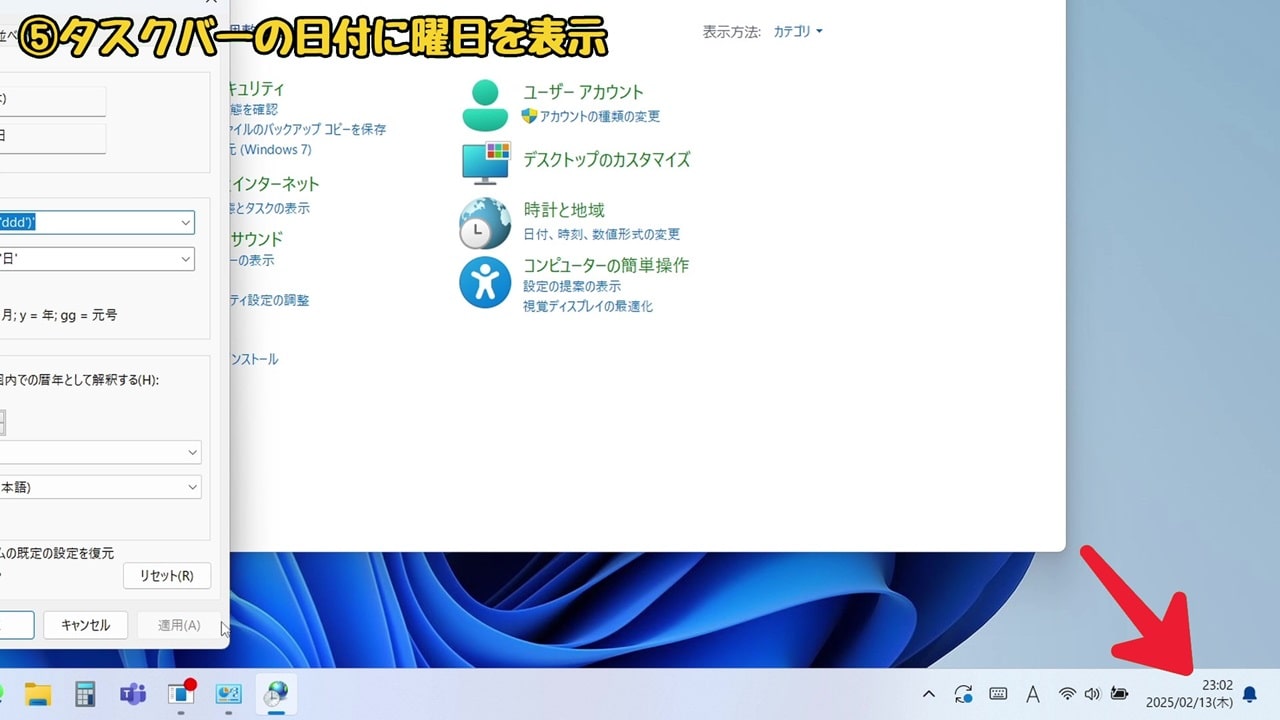
Task: Open the long date format dropdown ending in 日'
Action: coord(187,259)
